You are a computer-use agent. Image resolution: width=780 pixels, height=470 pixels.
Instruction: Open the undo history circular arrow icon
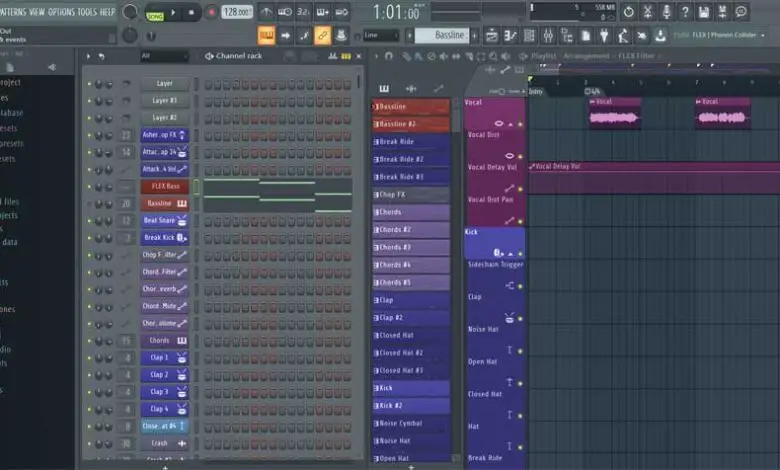point(629,12)
